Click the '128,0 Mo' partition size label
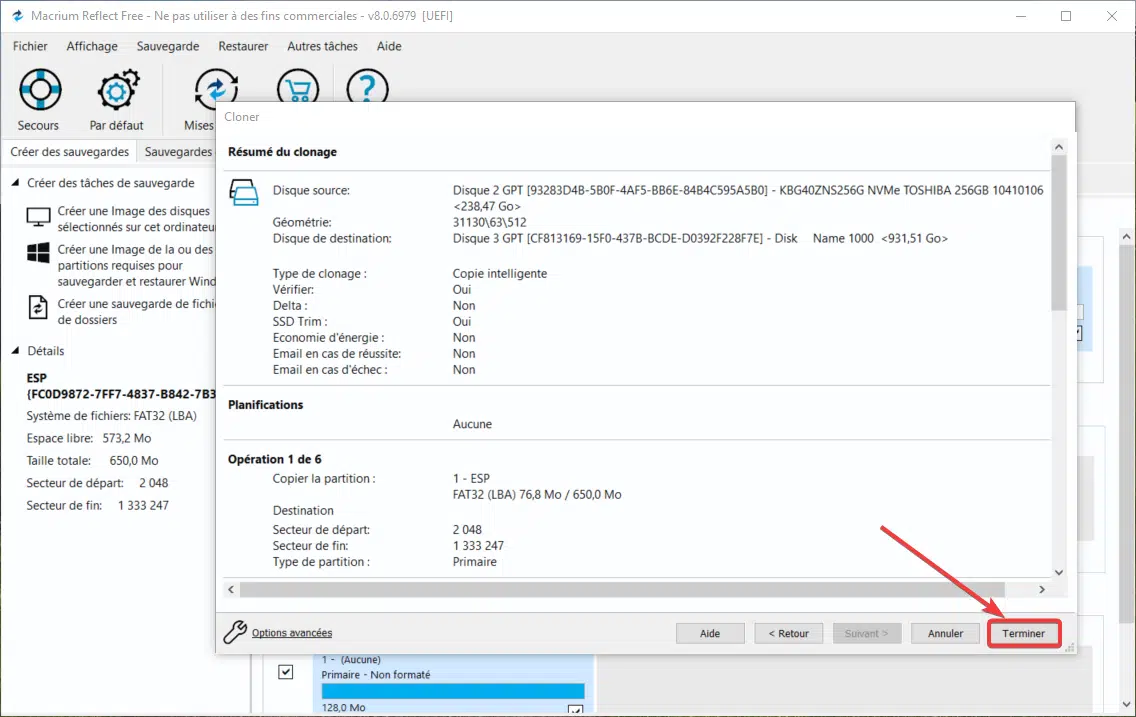 [343, 708]
